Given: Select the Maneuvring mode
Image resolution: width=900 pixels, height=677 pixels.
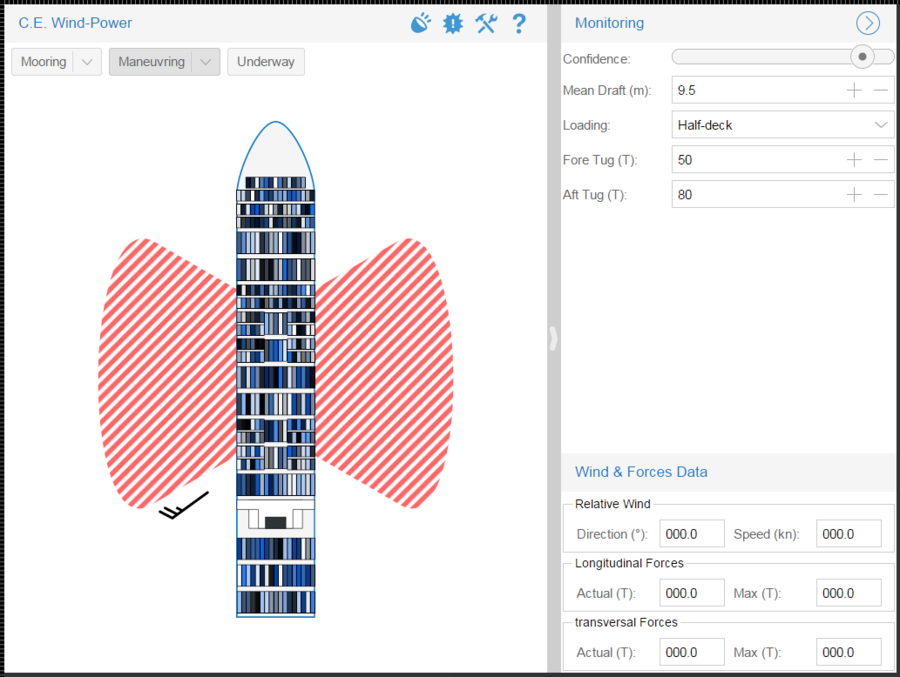Looking at the screenshot, I should [151, 62].
